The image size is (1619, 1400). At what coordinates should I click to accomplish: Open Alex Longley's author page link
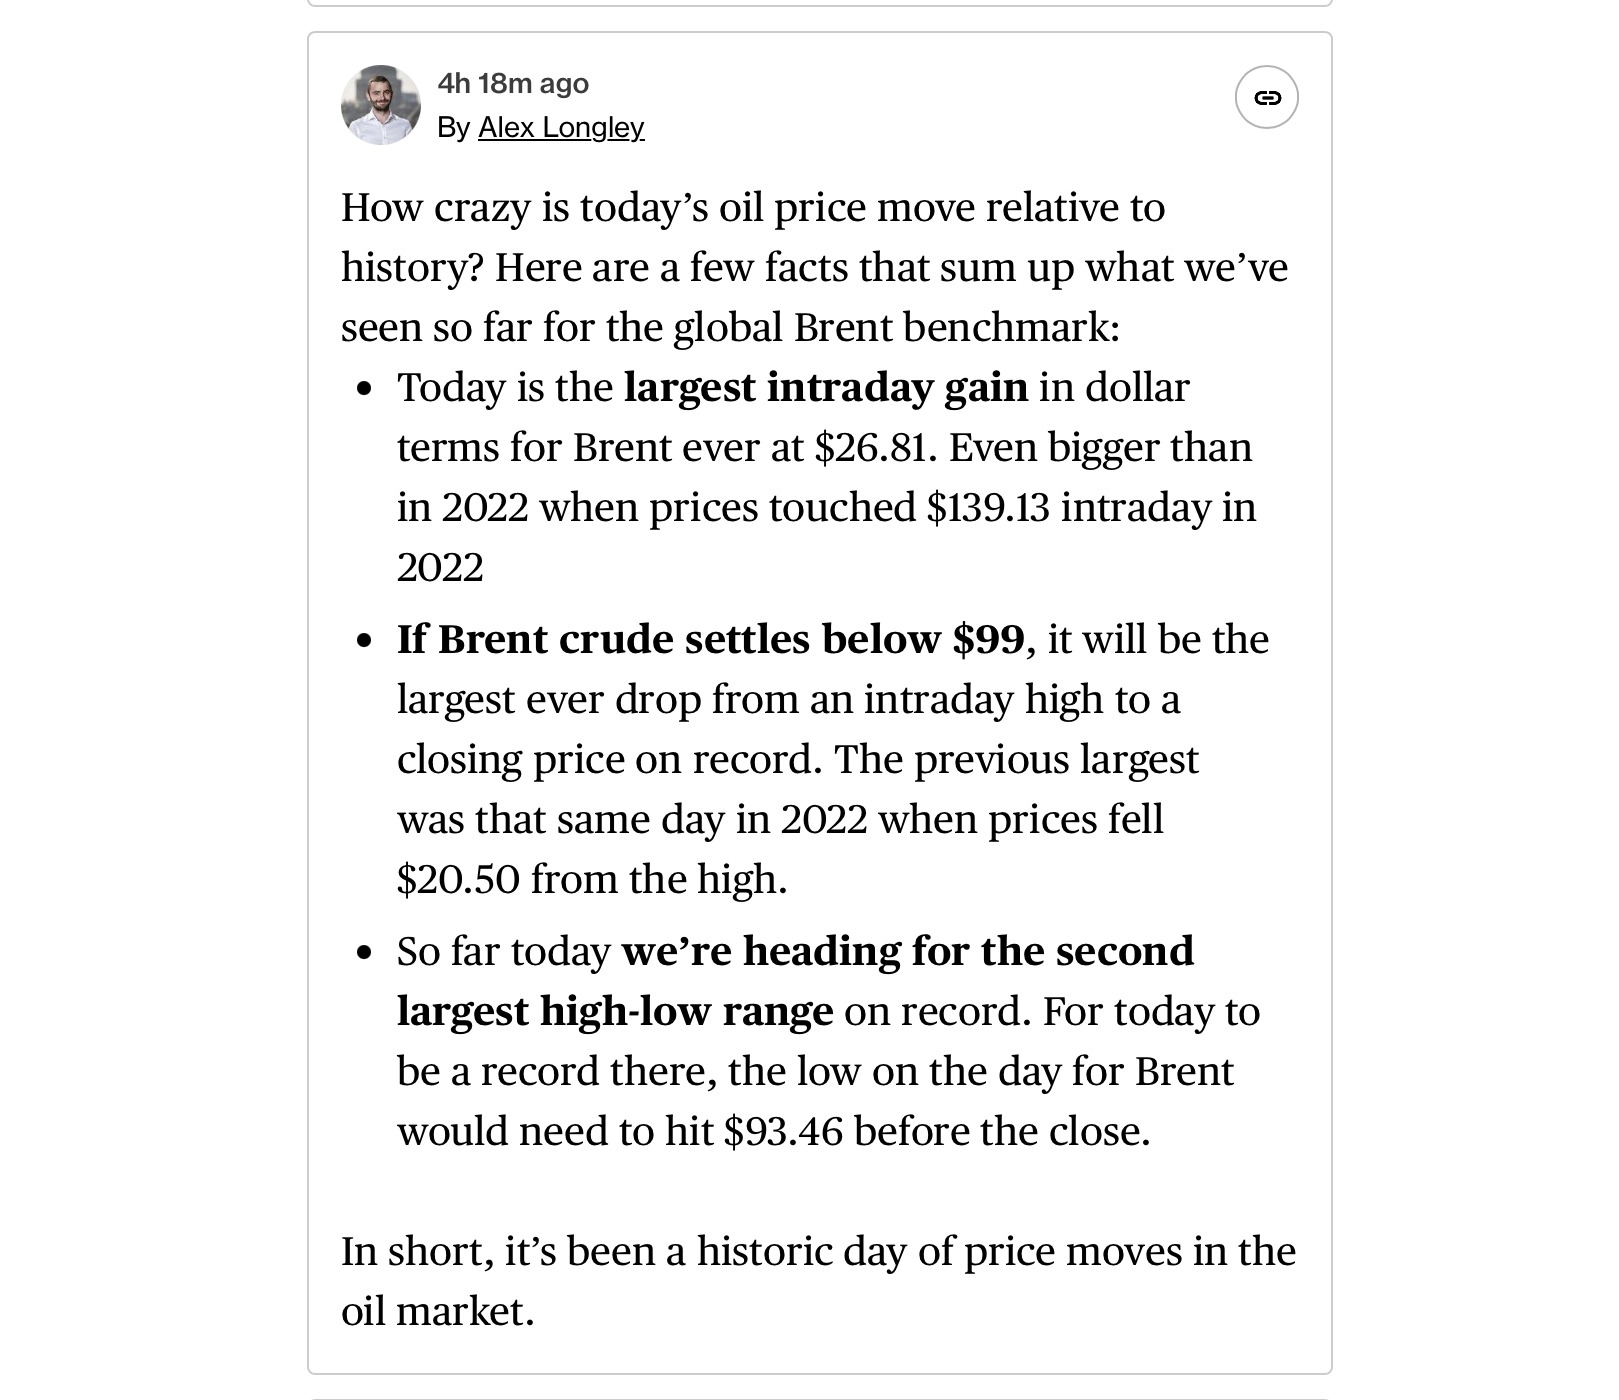pos(560,127)
